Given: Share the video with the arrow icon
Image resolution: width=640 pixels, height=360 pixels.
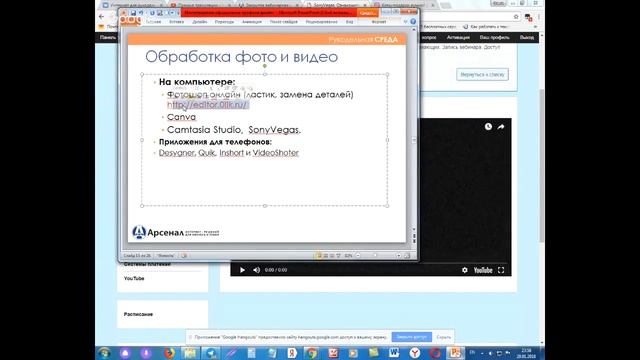Looking at the screenshot, I should coord(501,127).
